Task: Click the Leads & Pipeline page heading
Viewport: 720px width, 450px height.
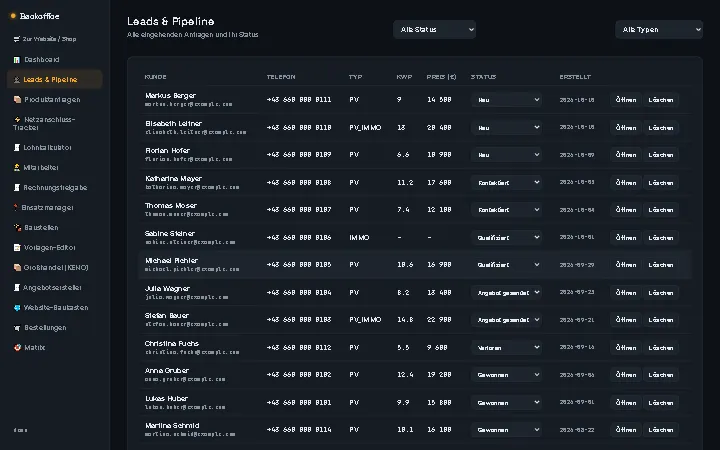Action: coord(170,21)
